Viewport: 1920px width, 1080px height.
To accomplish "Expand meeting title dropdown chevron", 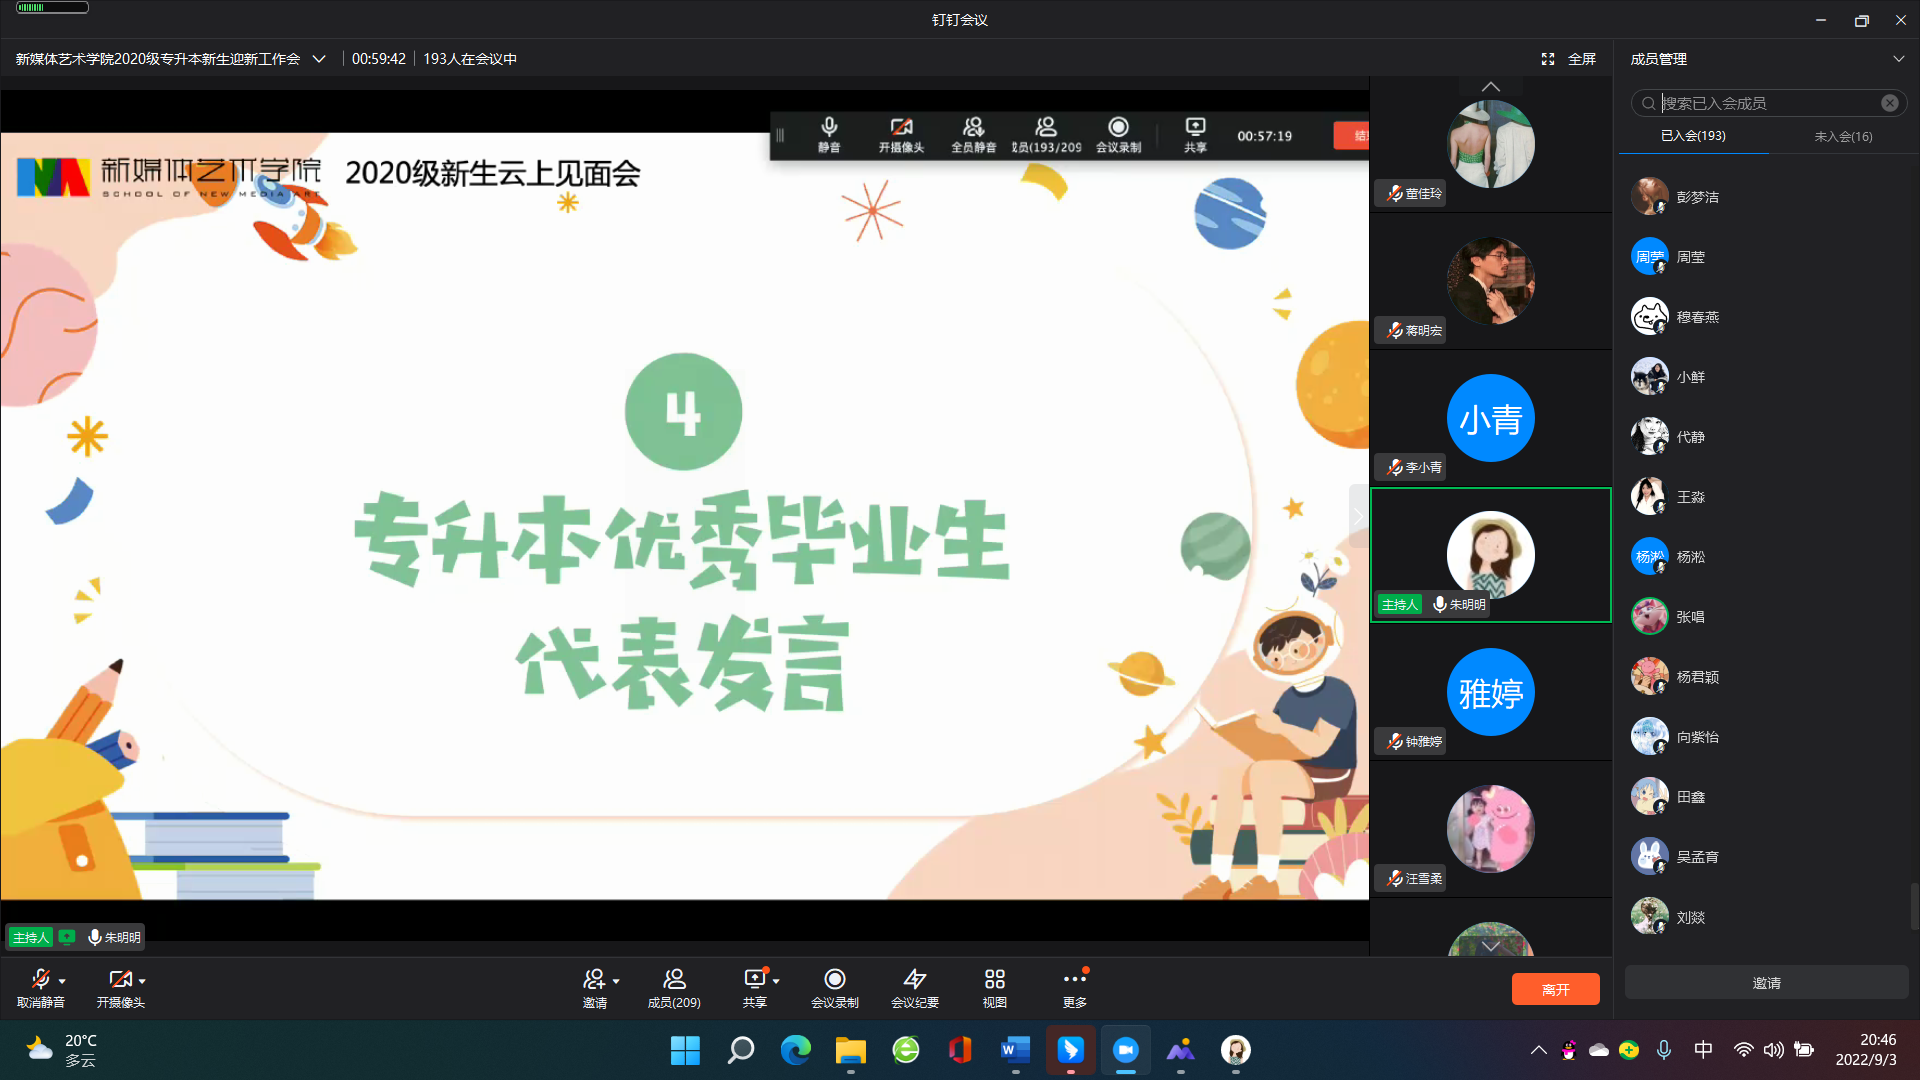I will click(319, 59).
